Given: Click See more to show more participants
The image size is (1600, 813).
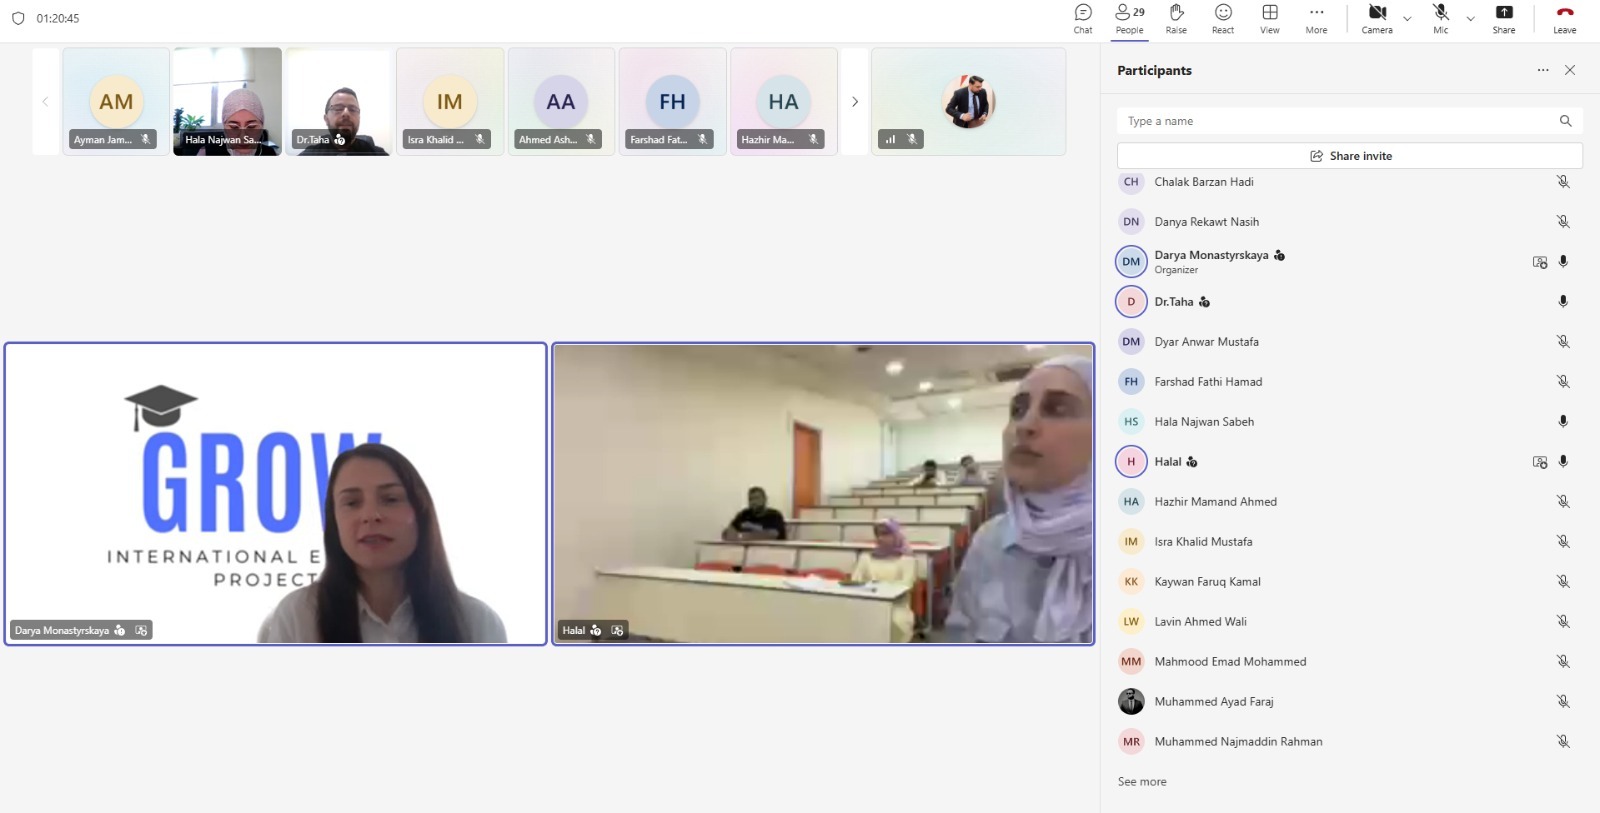Looking at the screenshot, I should pos(1142,782).
